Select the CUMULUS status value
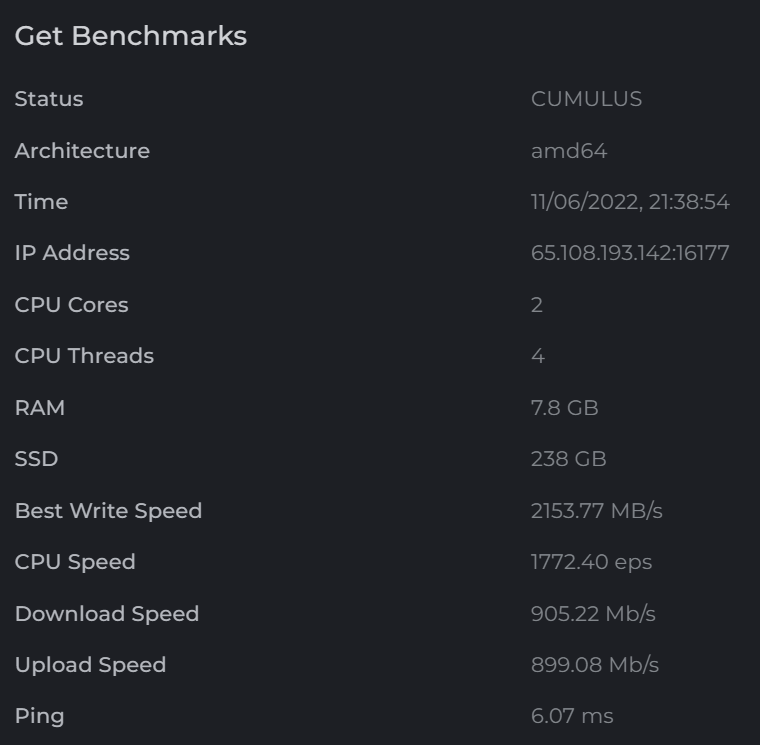 (586, 99)
